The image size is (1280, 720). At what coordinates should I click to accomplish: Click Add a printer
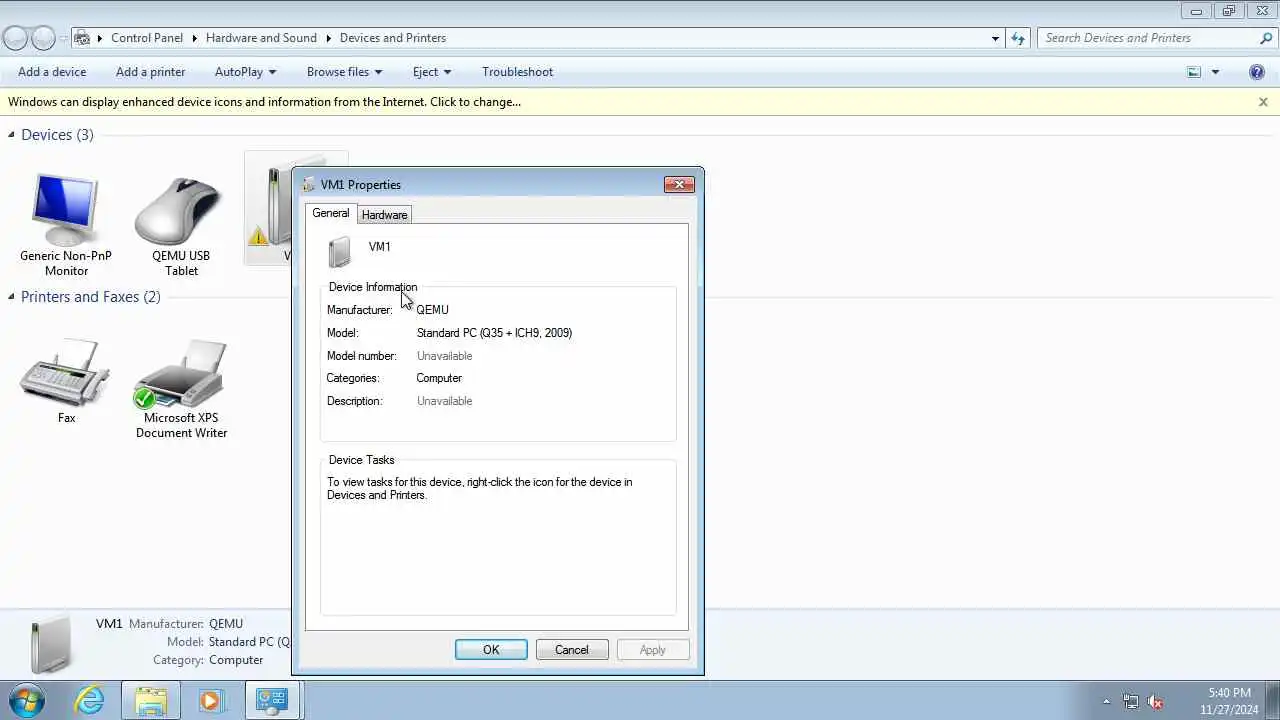[x=150, y=72]
